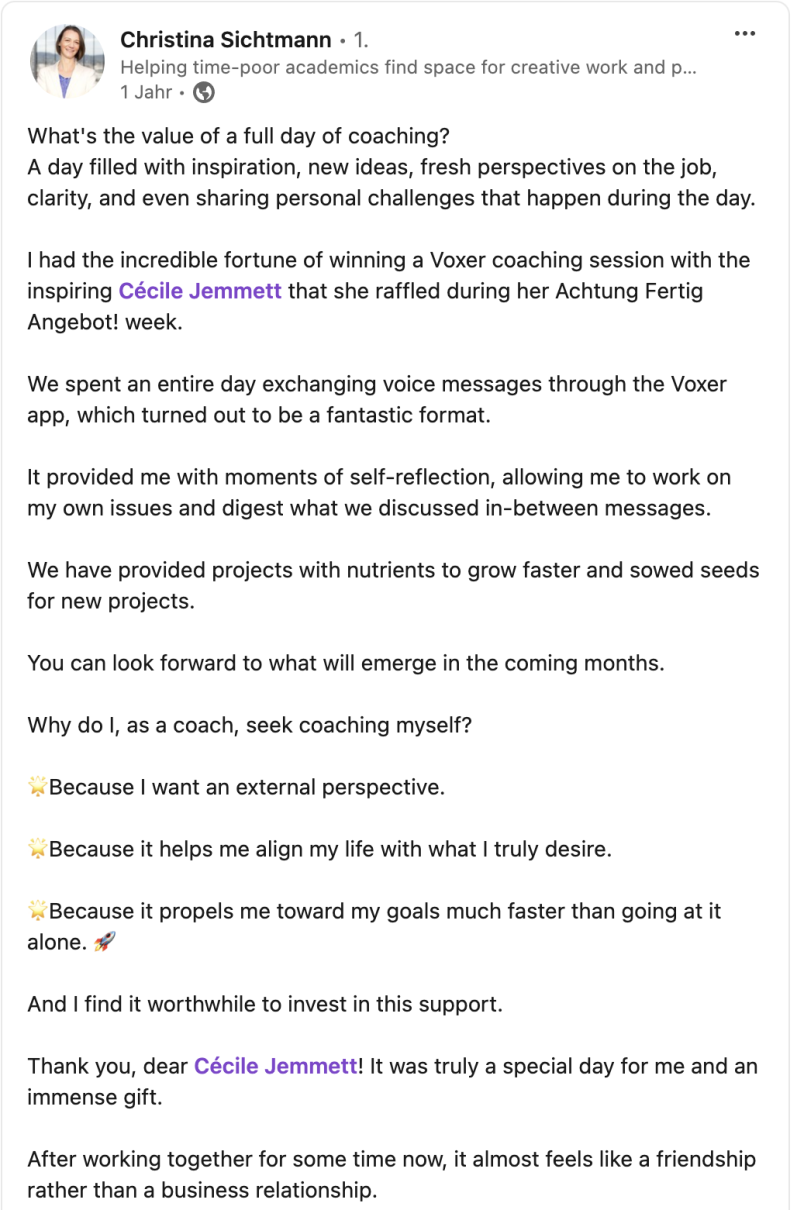797x1210 pixels.
Task: Click the line "And I find it worthwhile to invest"
Action: pyautogui.click(x=264, y=1003)
